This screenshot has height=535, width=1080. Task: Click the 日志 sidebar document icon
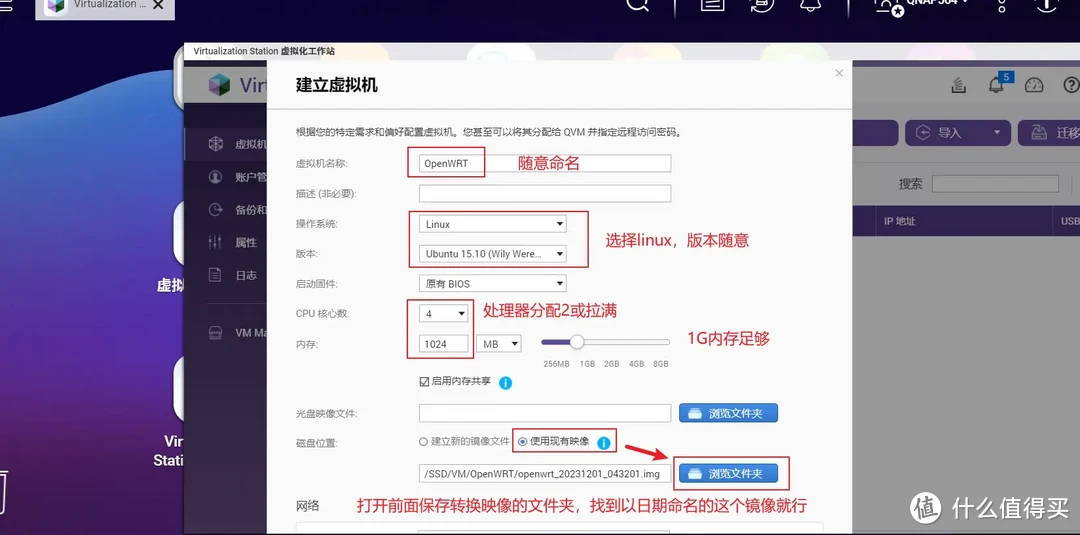point(215,275)
